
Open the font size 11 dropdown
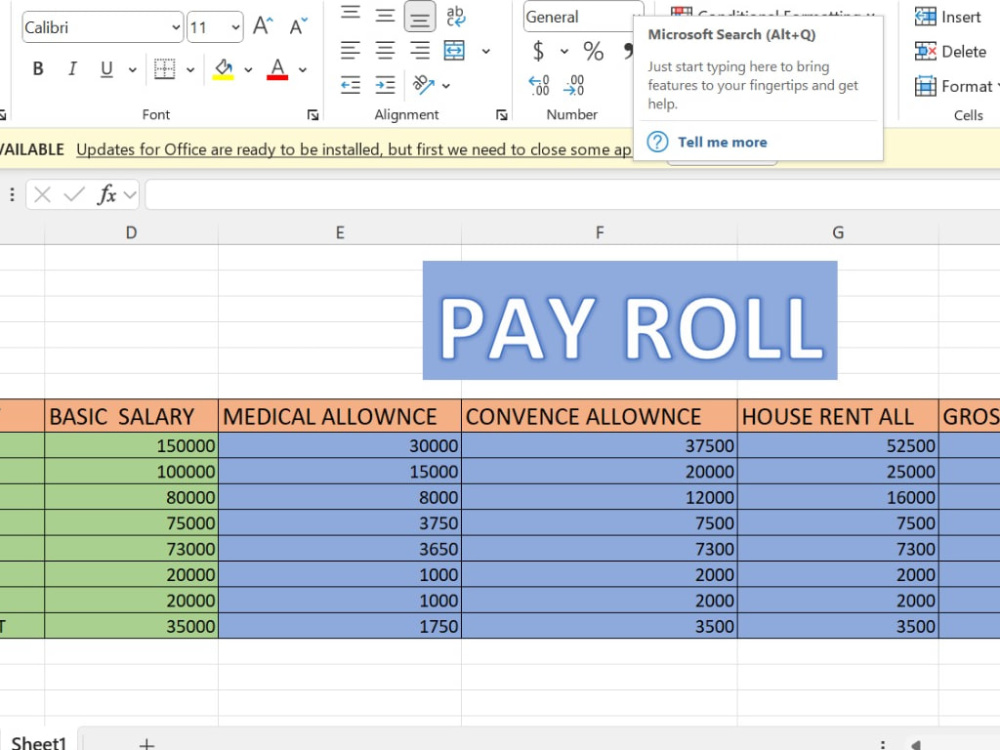click(x=235, y=27)
